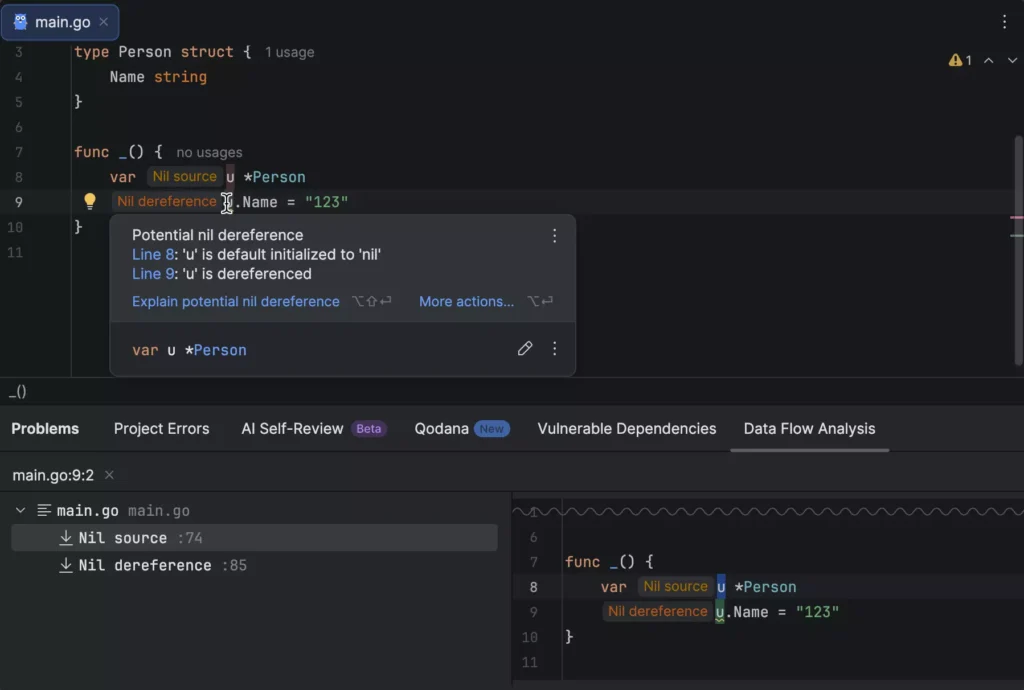The width and height of the screenshot is (1024, 690).
Task: Open the editor options kebab menu top-right
Action: (1003, 21)
